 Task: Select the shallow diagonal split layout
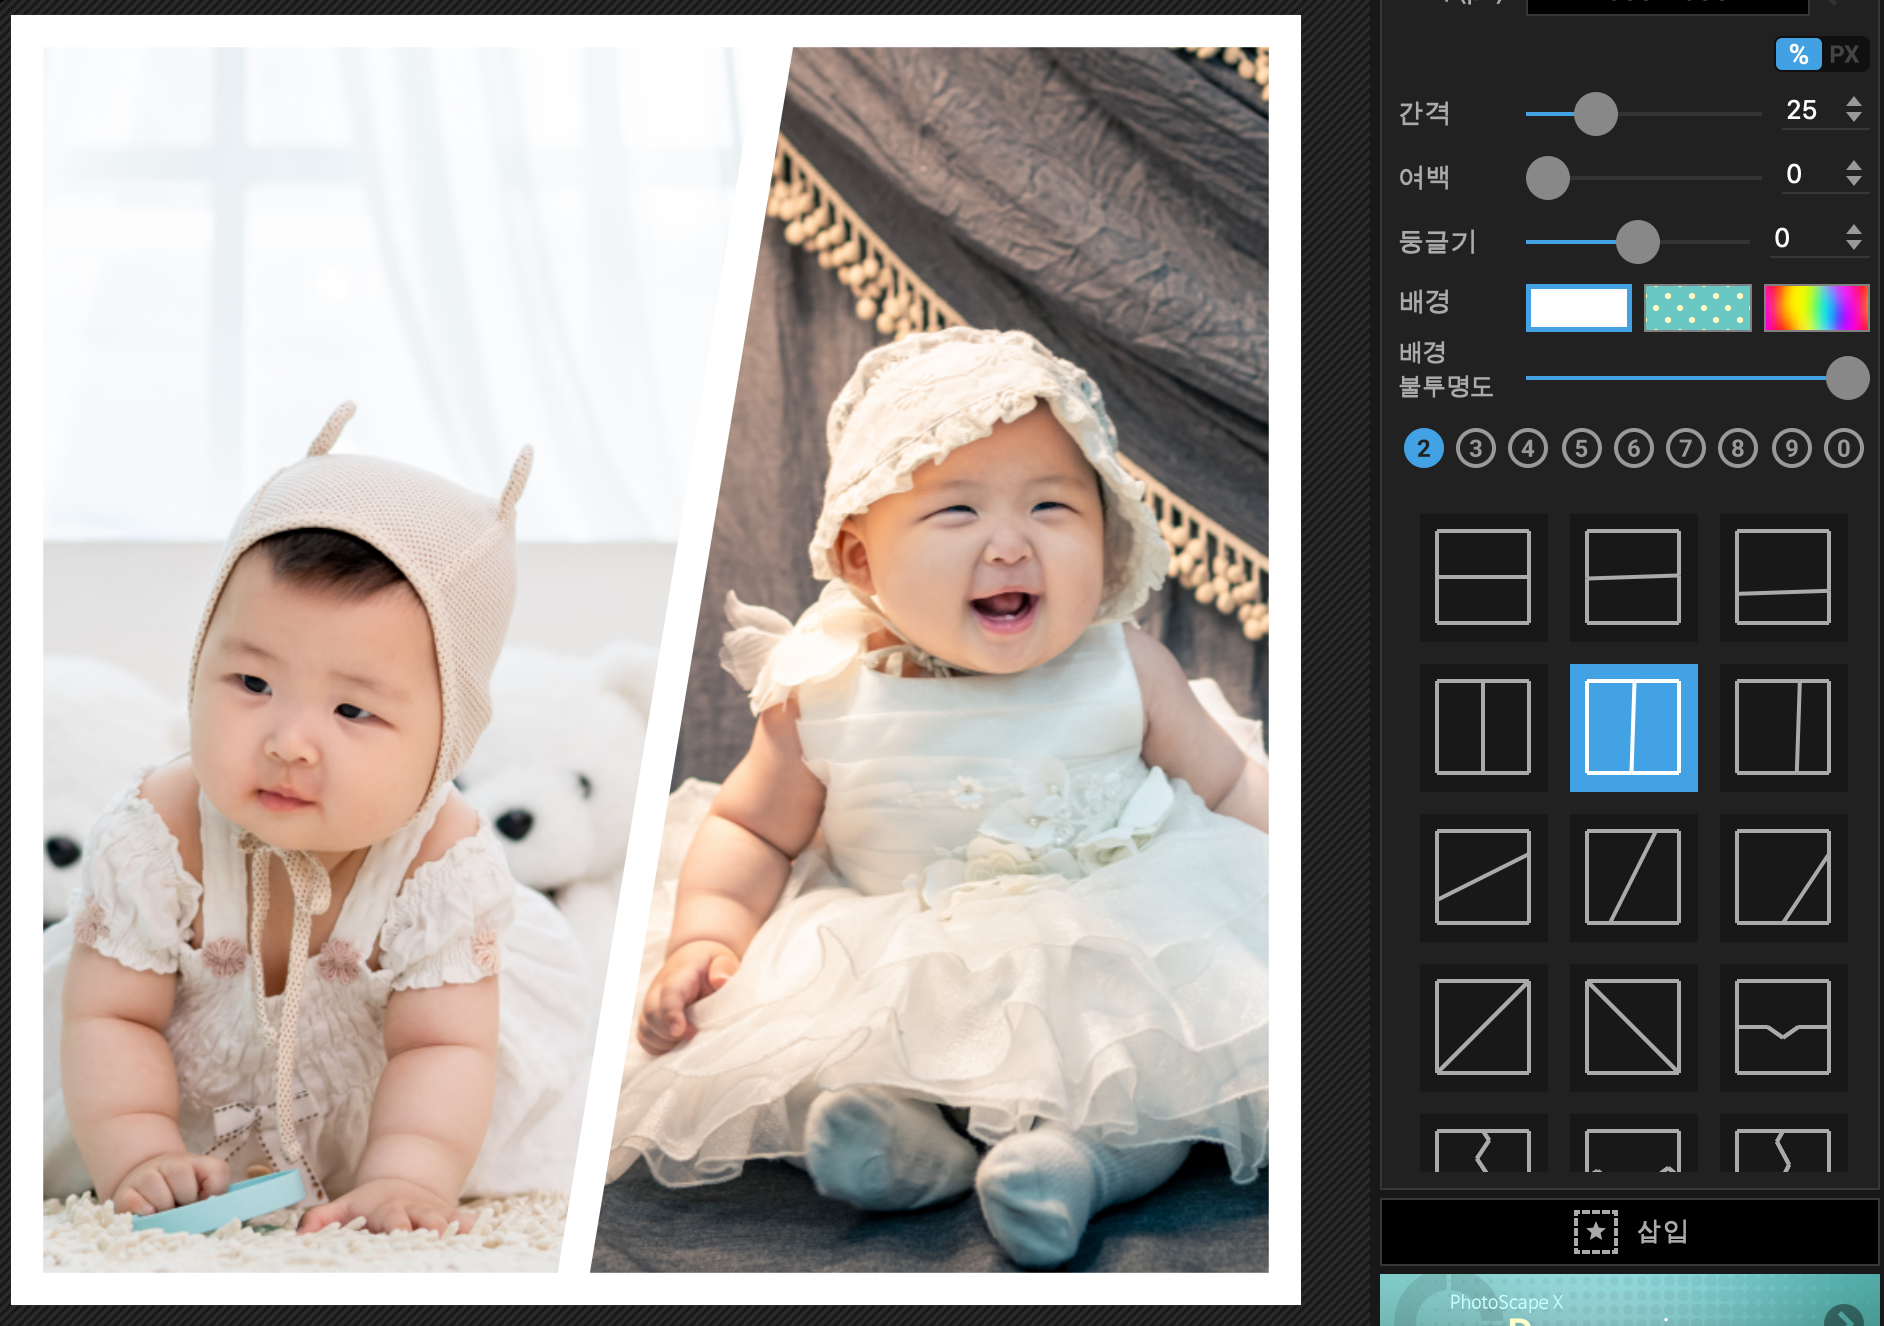click(x=1483, y=877)
